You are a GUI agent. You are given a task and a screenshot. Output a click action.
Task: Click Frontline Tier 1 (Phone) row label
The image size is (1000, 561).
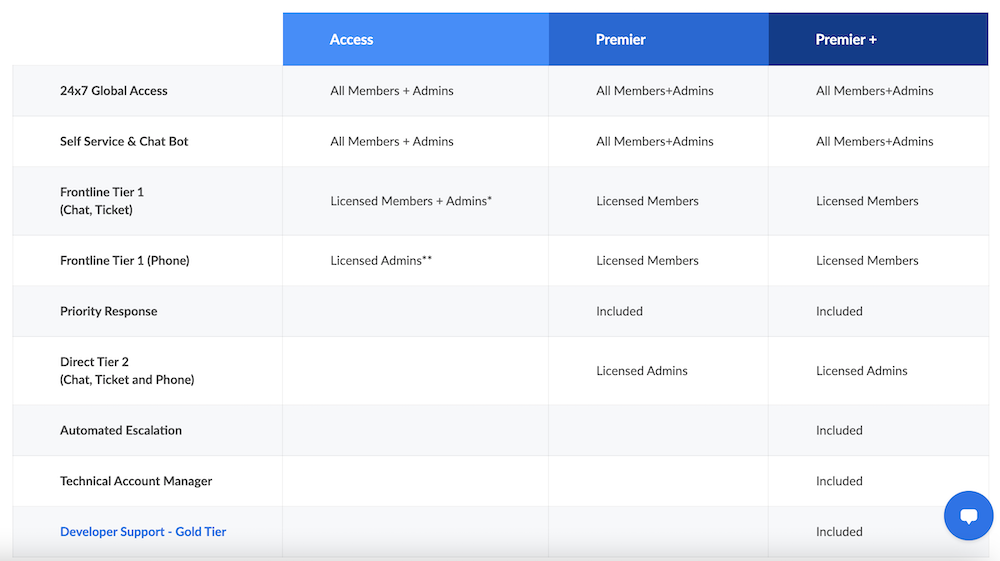click(x=124, y=261)
